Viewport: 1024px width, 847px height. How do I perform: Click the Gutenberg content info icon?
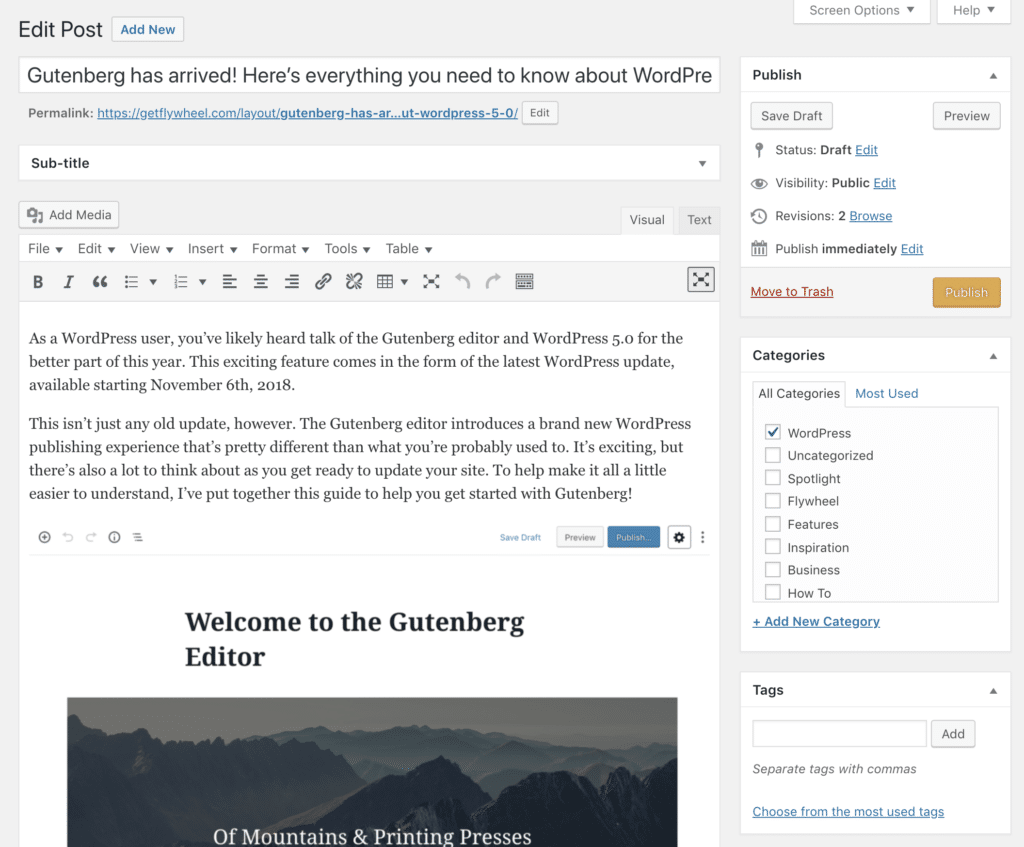114,537
